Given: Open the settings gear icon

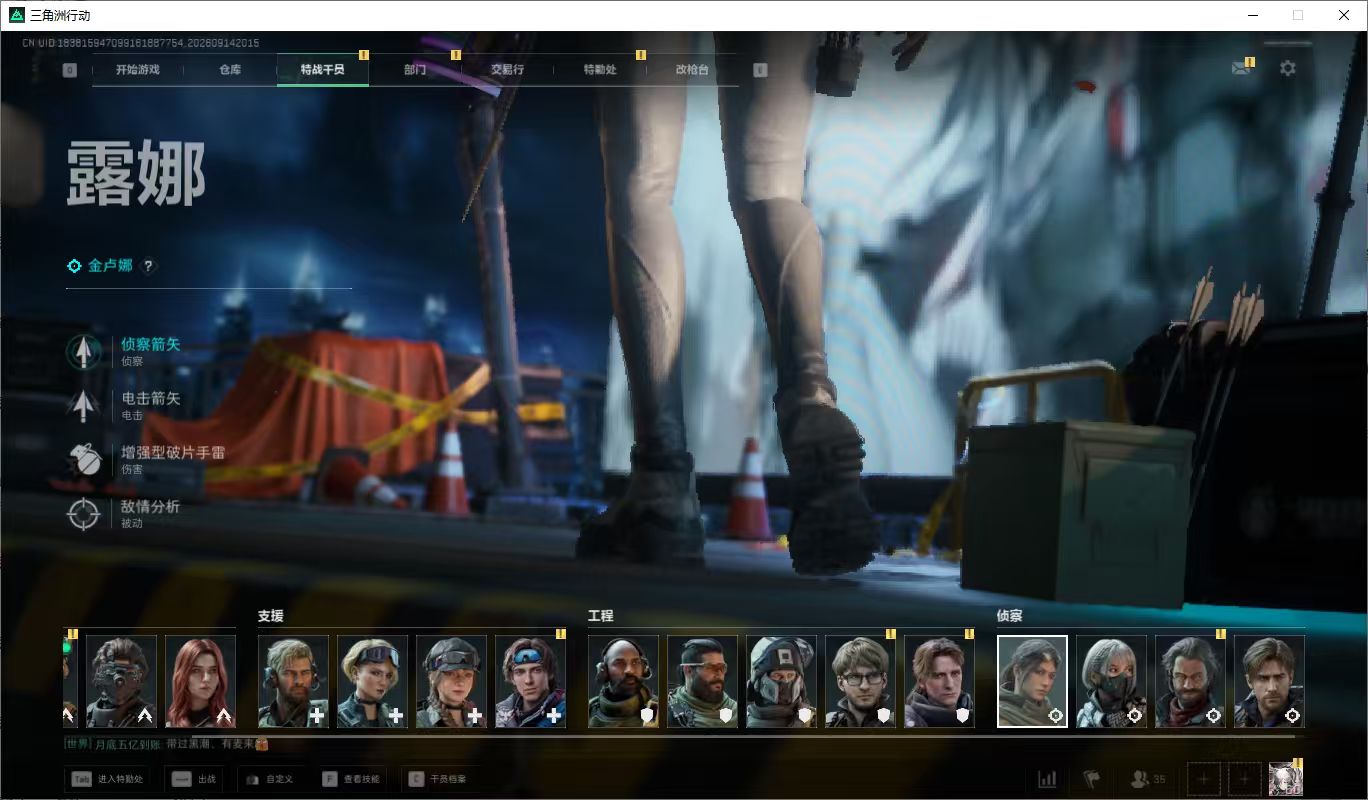Looking at the screenshot, I should point(1288,68).
